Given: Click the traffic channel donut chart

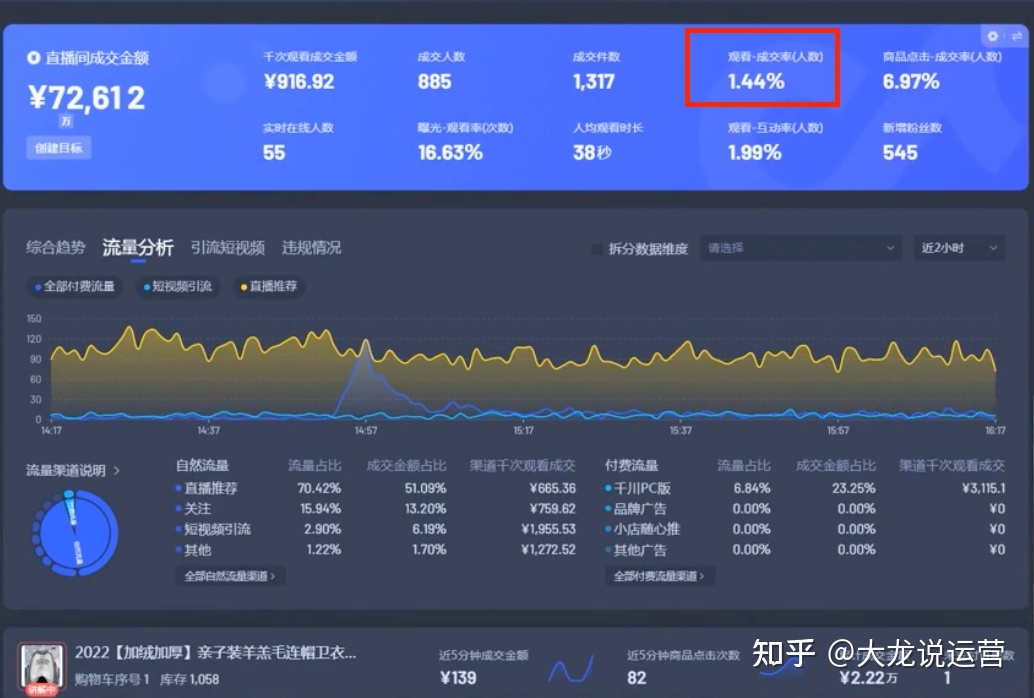Looking at the screenshot, I should click(x=75, y=532).
